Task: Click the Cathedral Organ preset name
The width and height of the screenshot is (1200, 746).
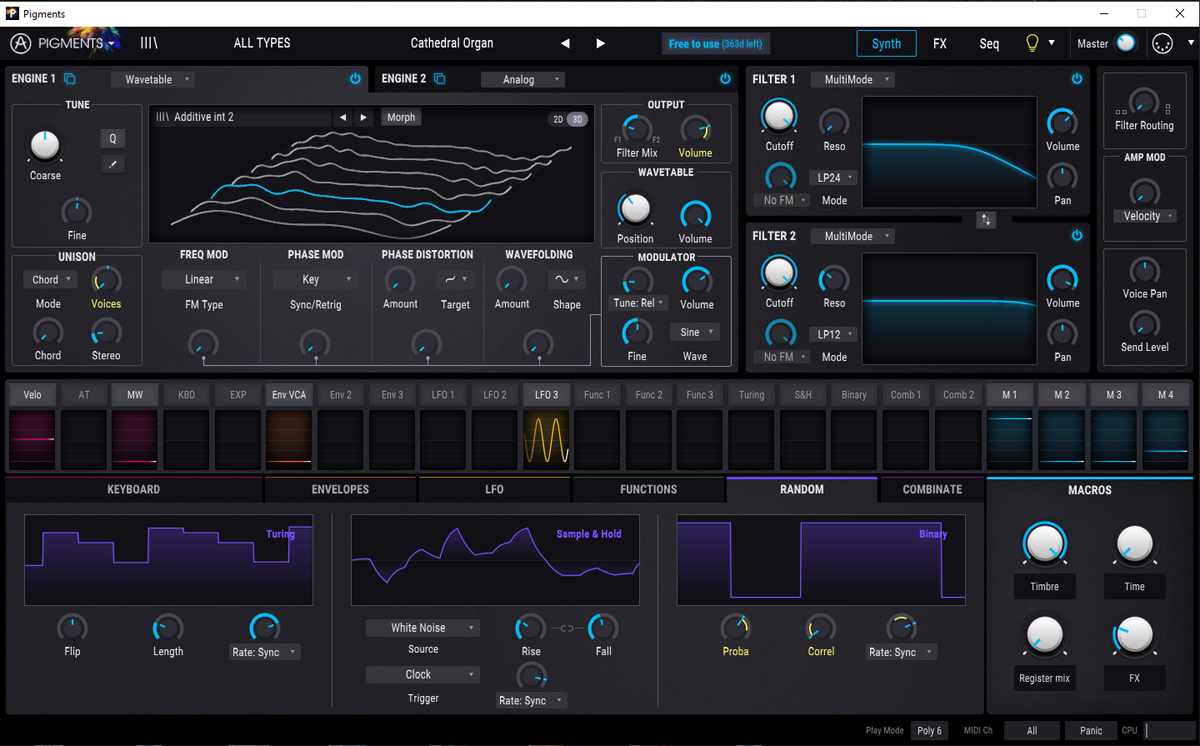Action: 452,43
